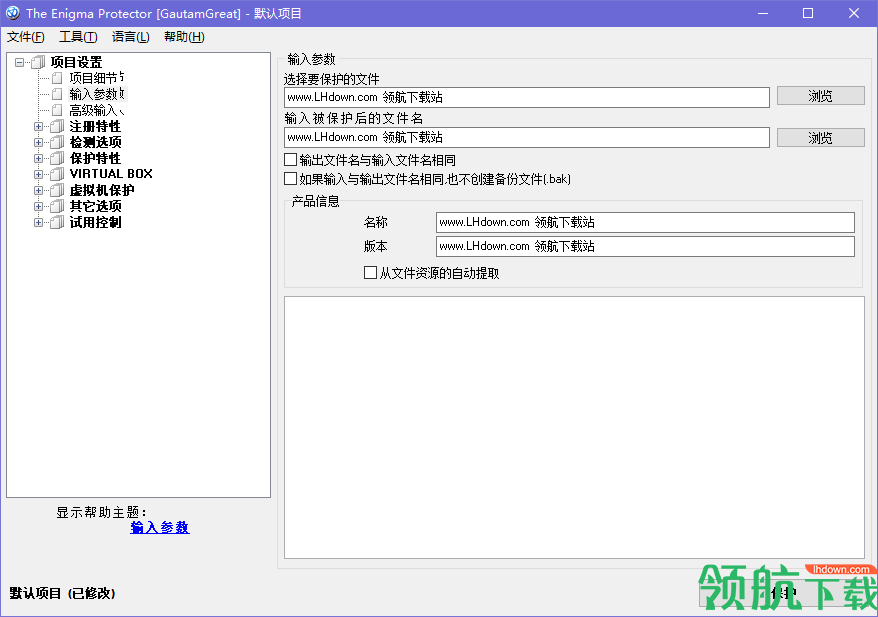878x617 pixels.
Task: Close the Enigma Protector window
Action: [853, 13]
